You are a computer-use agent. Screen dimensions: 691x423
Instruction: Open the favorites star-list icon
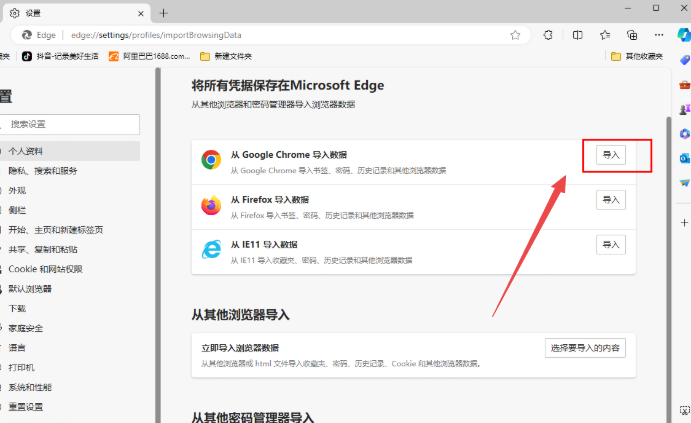pos(605,35)
